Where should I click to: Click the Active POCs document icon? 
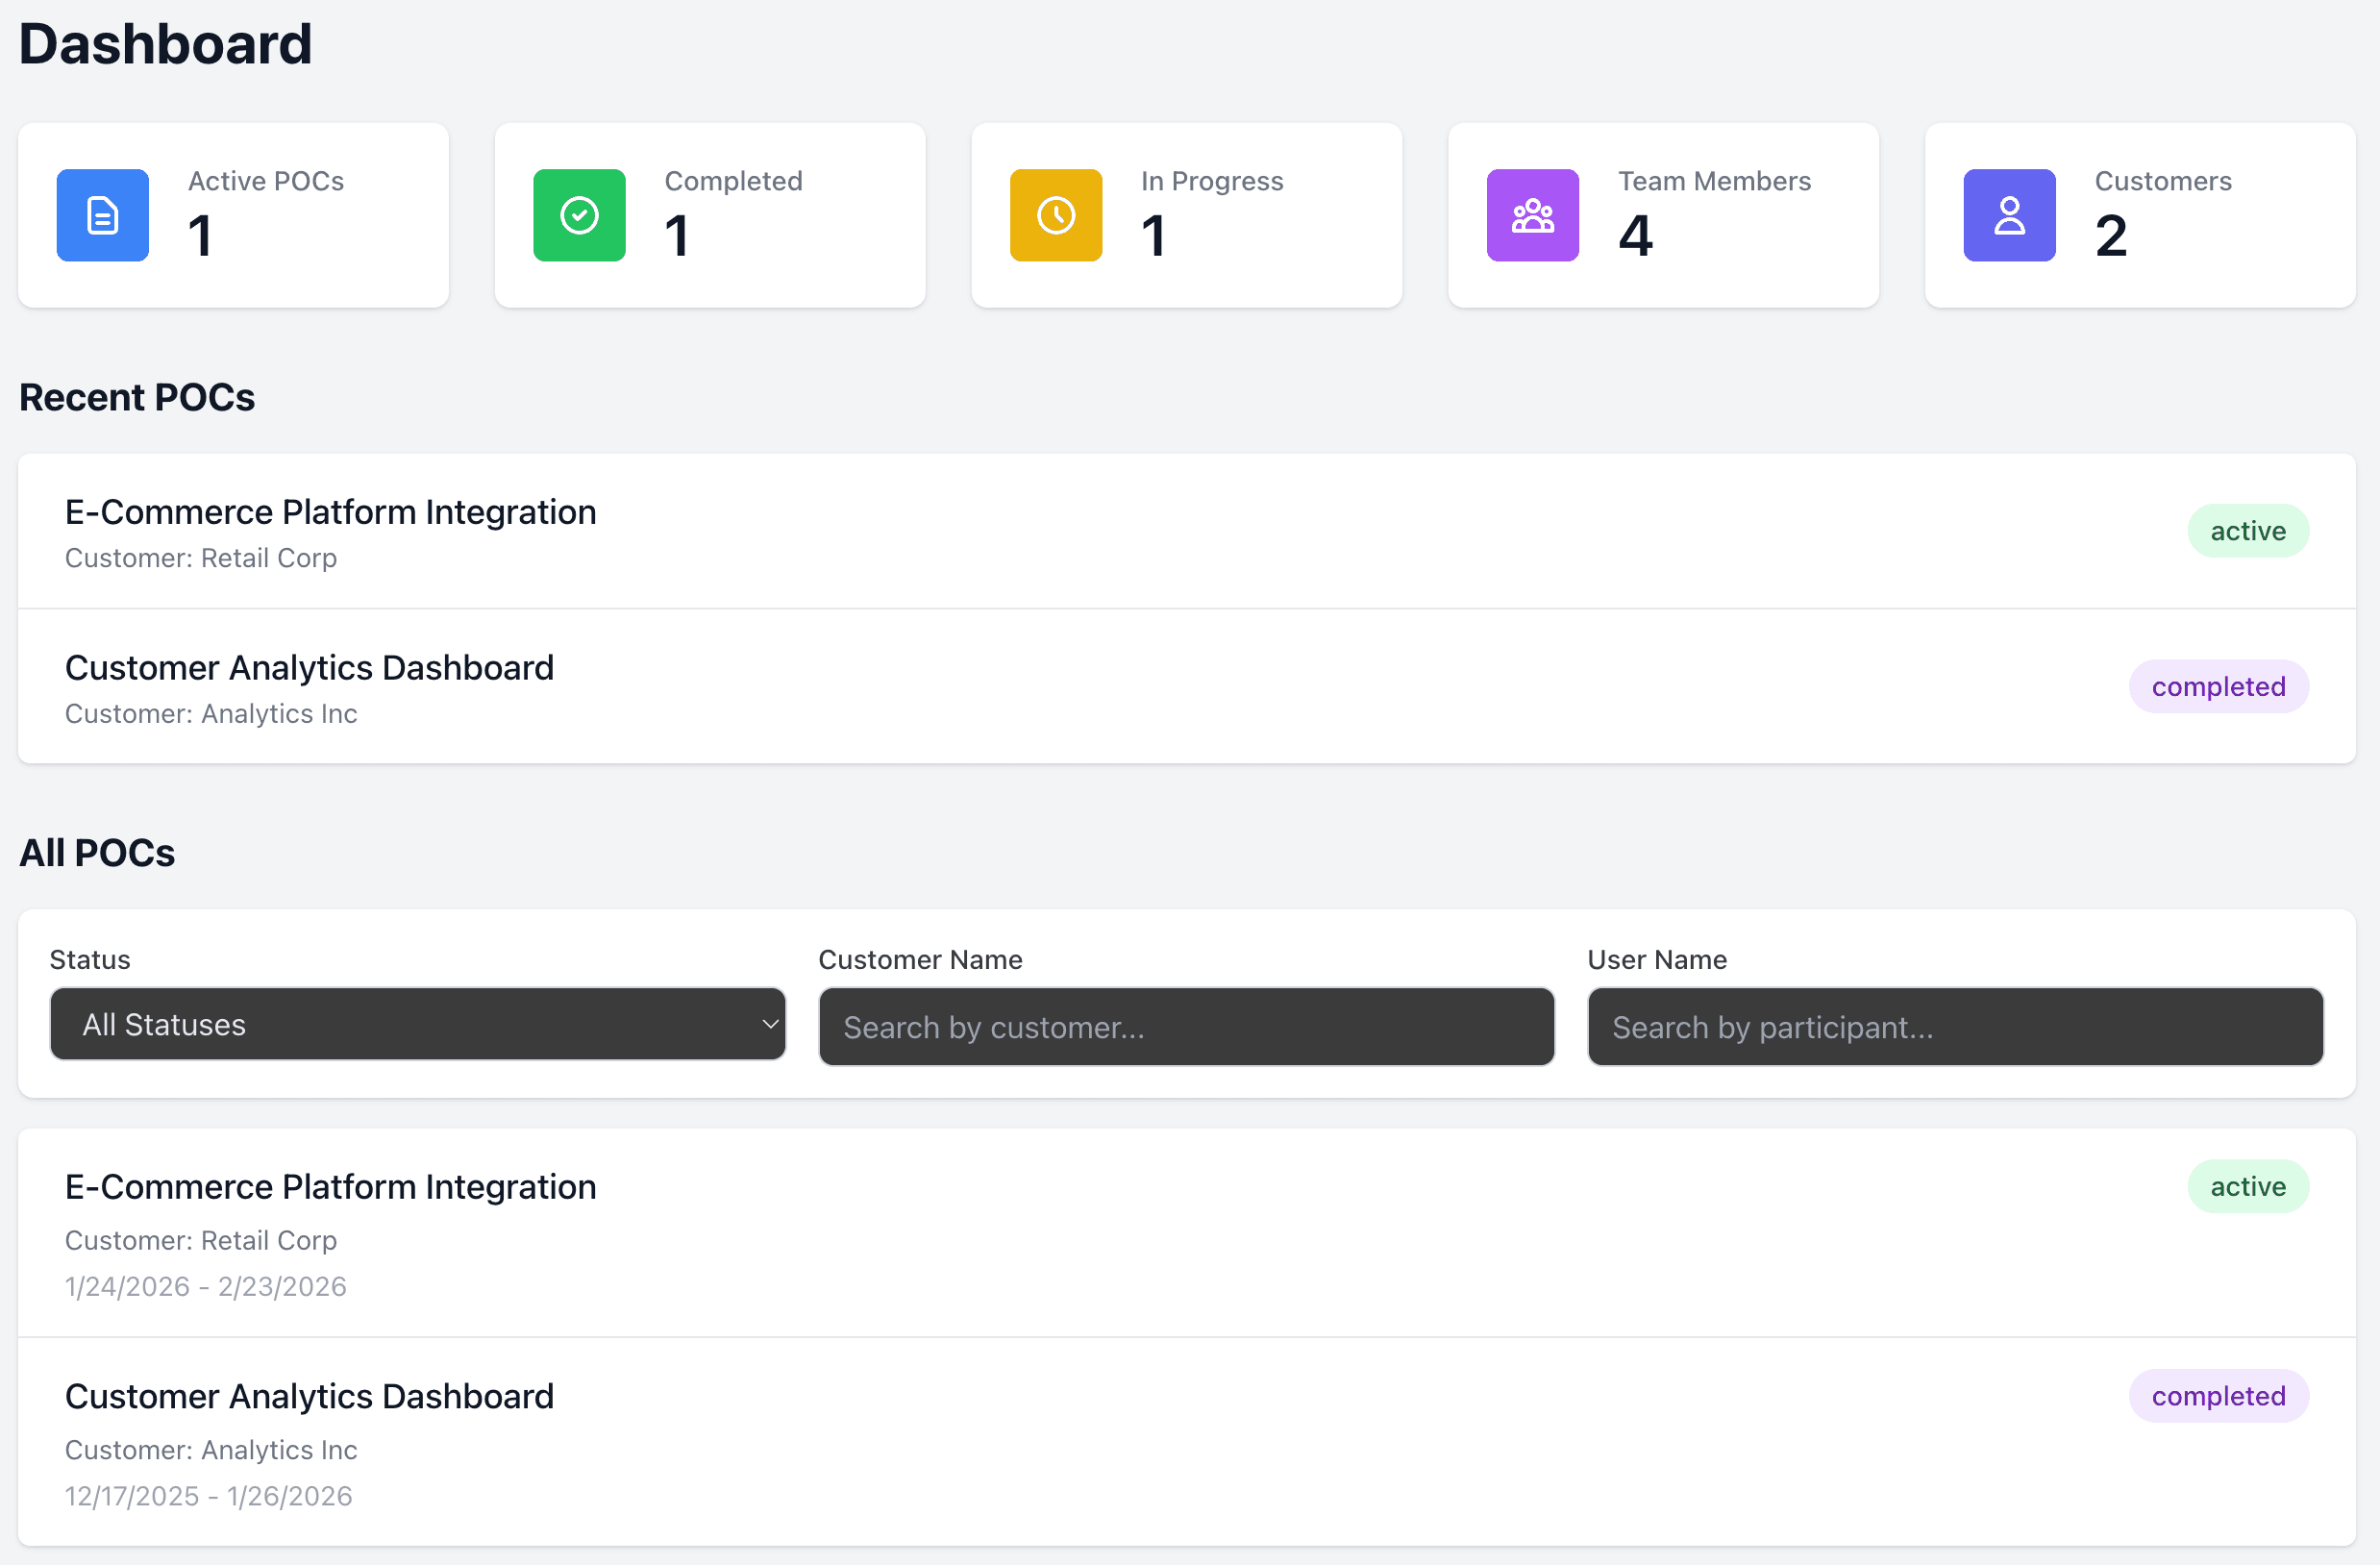click(102, 215)
